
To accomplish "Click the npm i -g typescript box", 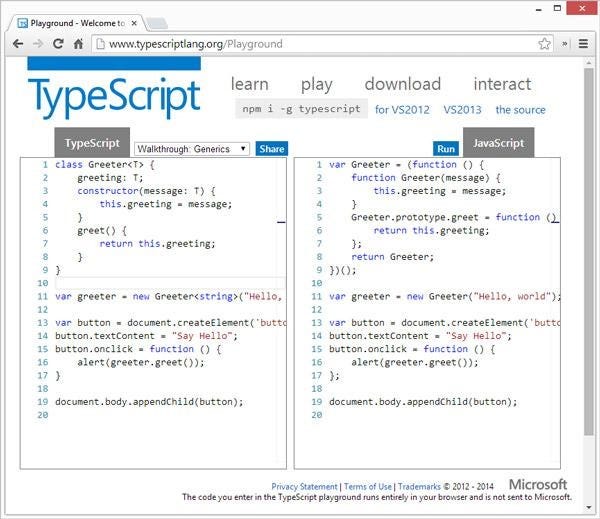I will pos(301,109).
